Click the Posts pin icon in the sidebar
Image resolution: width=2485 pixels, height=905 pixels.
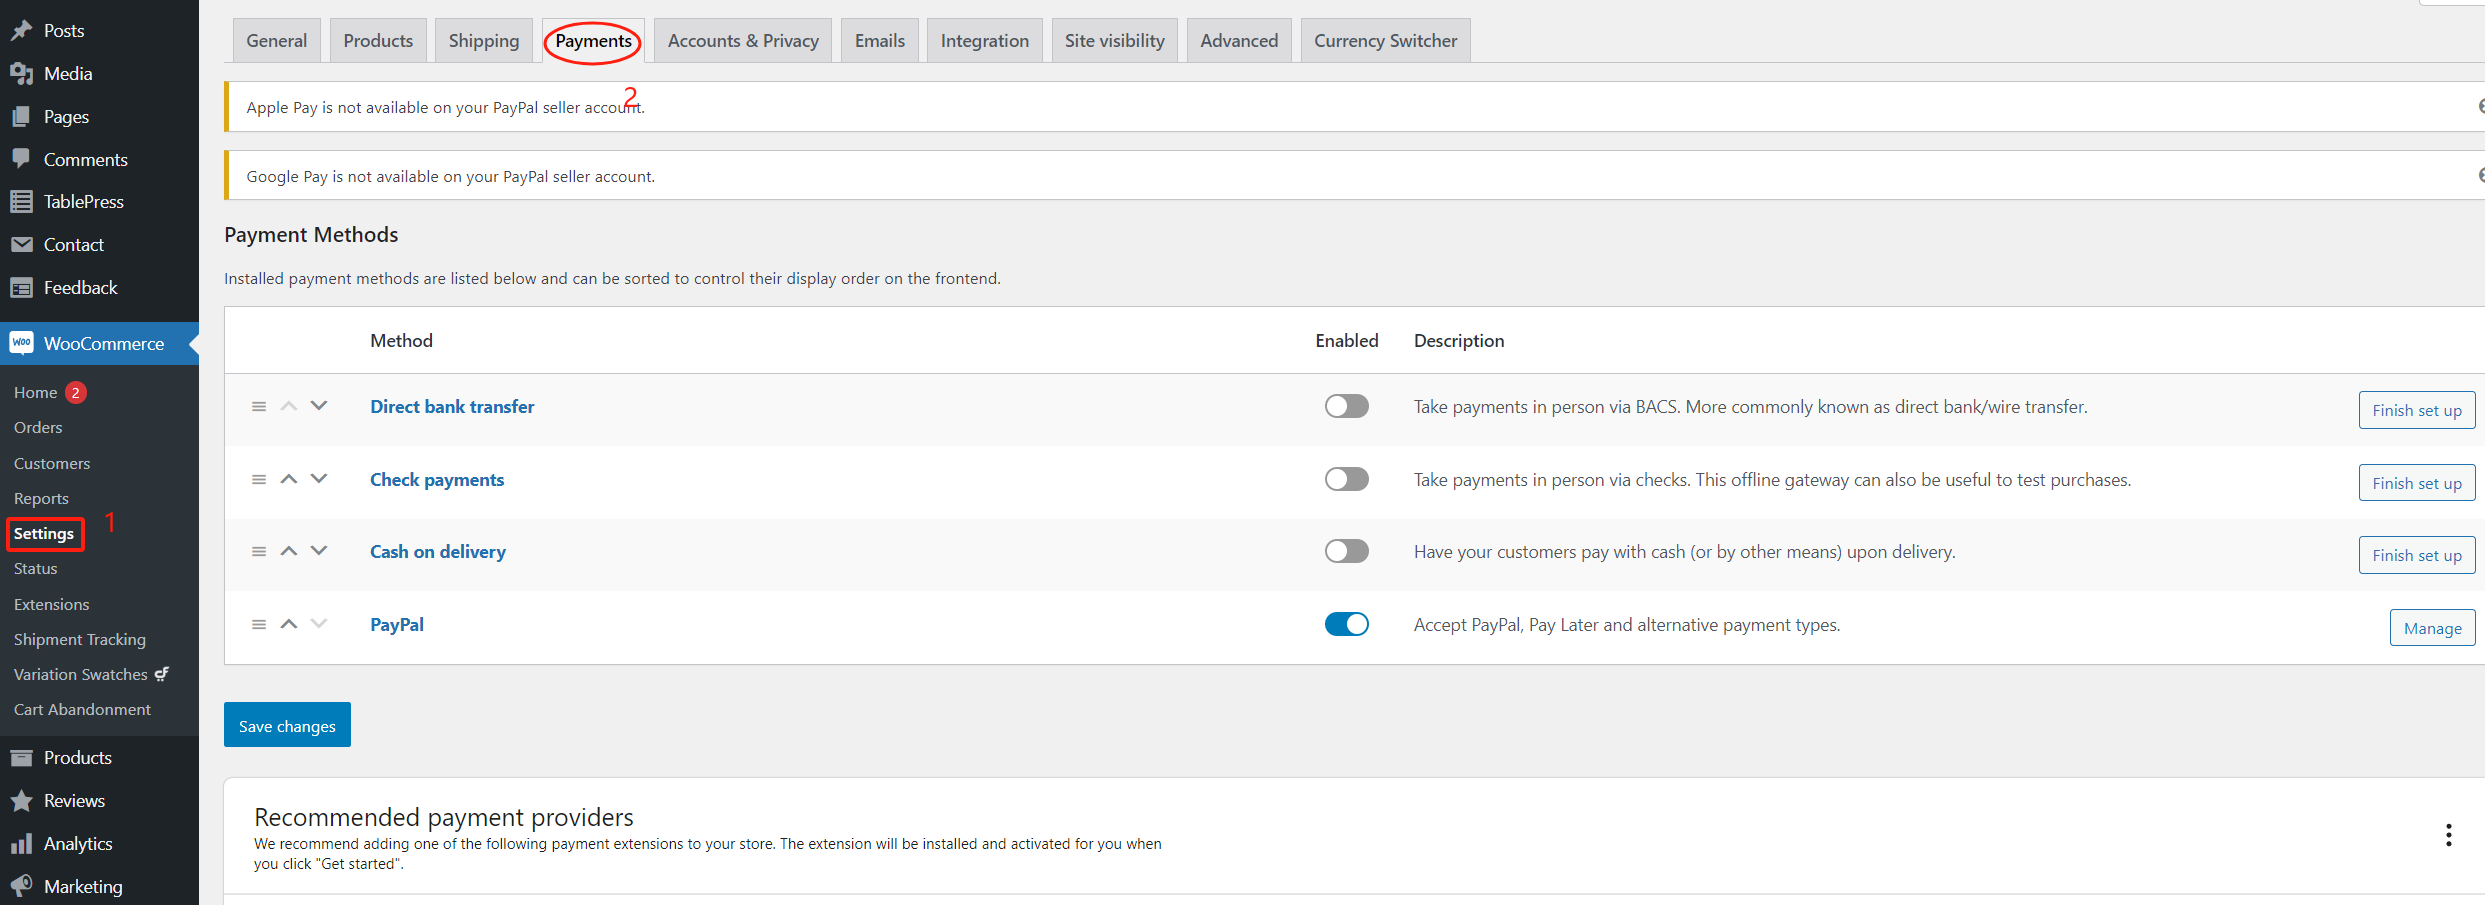click(x=21, y=31)
